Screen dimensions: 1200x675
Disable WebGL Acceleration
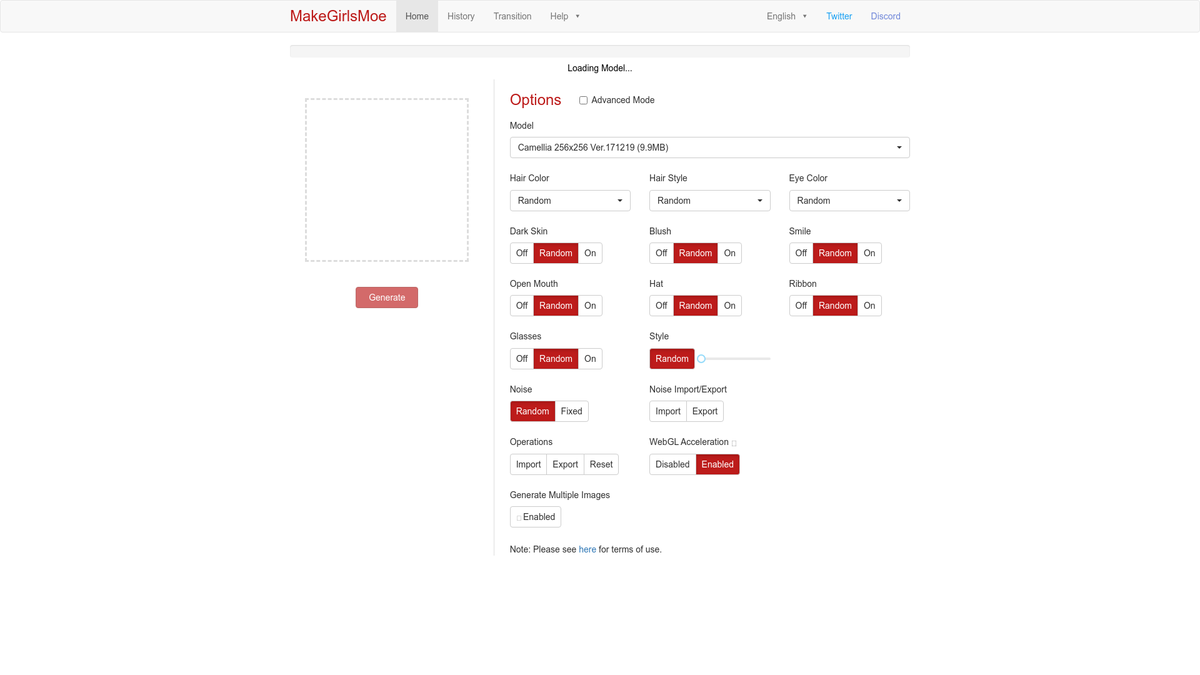[x=672, y=464]
